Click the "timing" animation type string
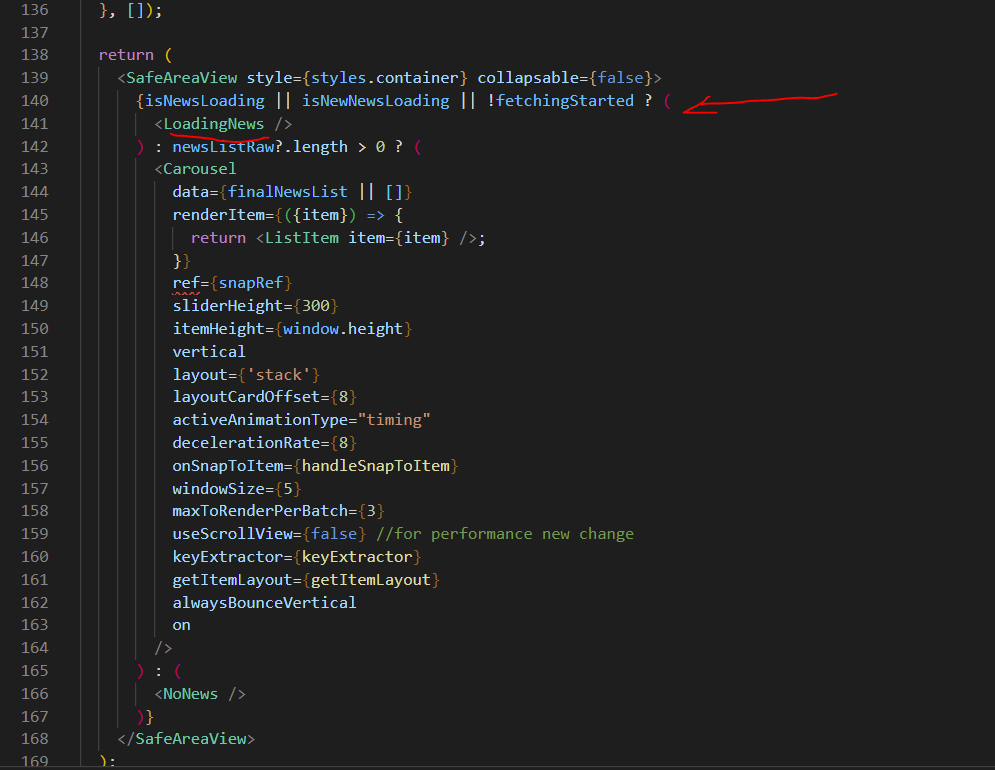 click(394, 420)
